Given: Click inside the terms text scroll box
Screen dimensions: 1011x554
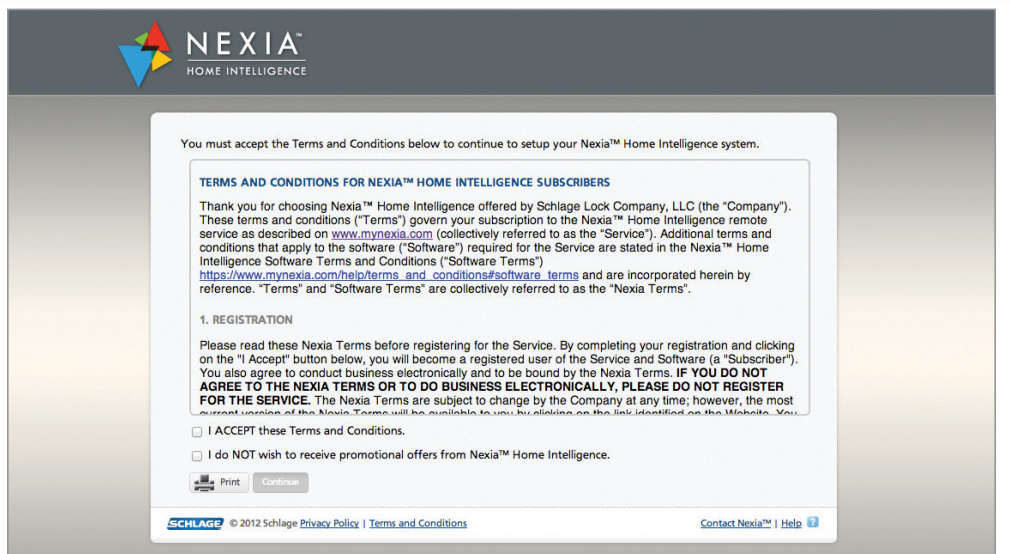Looking at the screenshot, I should 499,287.
